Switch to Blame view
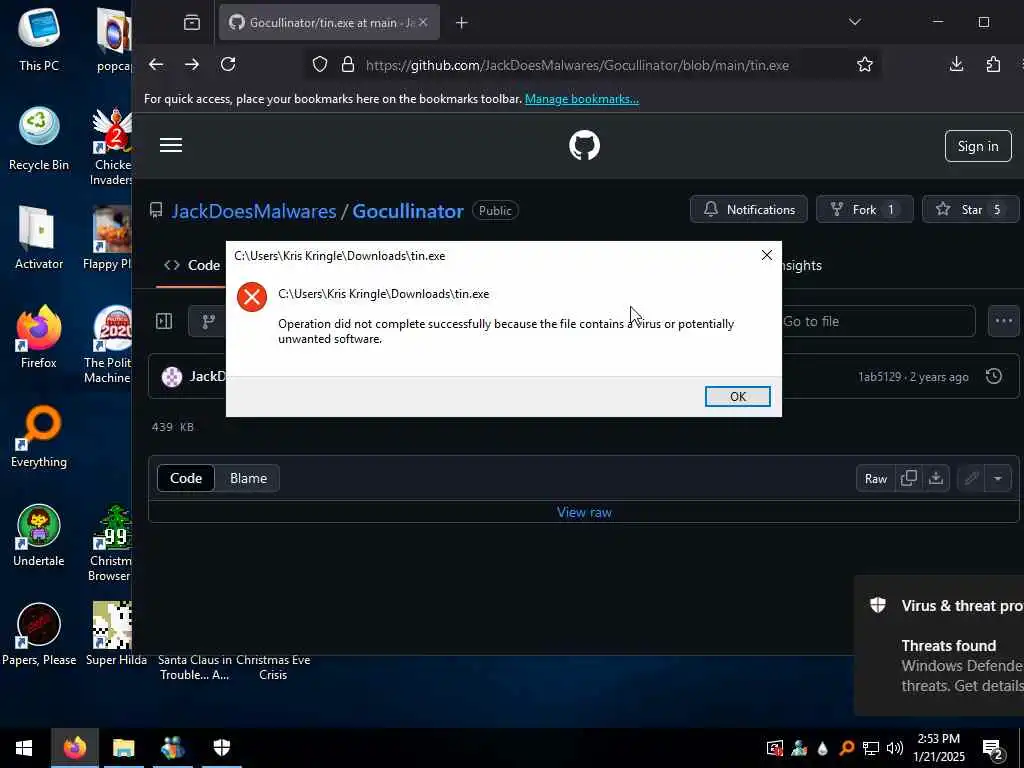 tap(248, 478)
